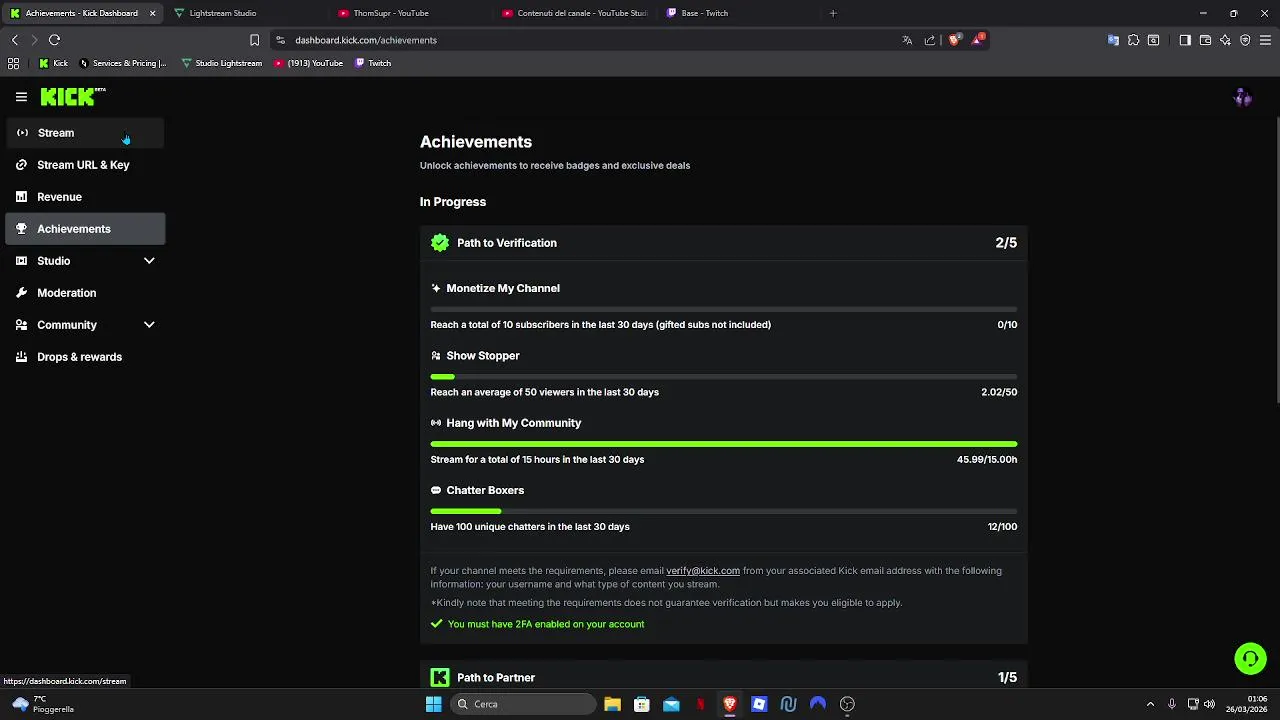Open the browser main menu
The width and height of the screenshot is (1280, 720).
click(x=1266, y=40)
